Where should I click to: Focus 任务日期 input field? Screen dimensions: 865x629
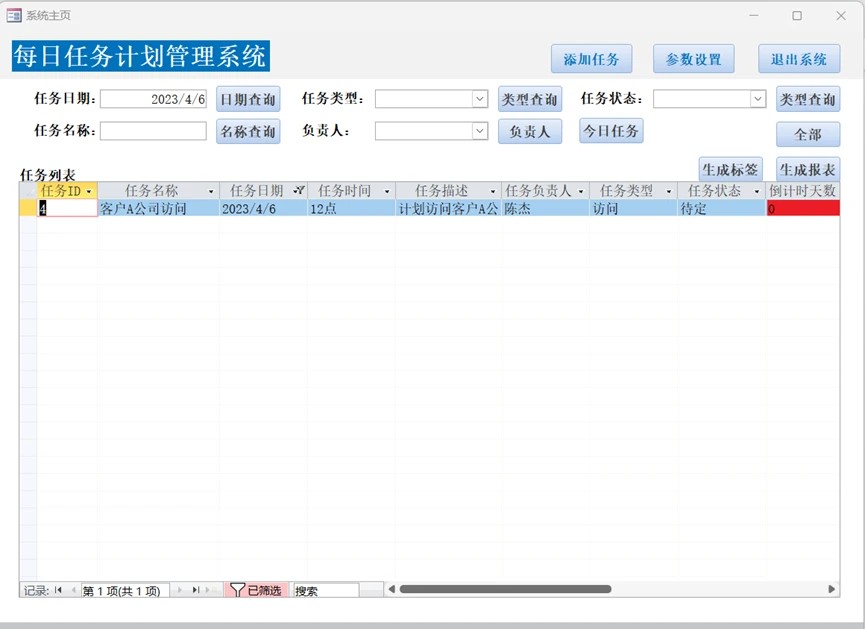pyautogui.click(x=153, y=99)
